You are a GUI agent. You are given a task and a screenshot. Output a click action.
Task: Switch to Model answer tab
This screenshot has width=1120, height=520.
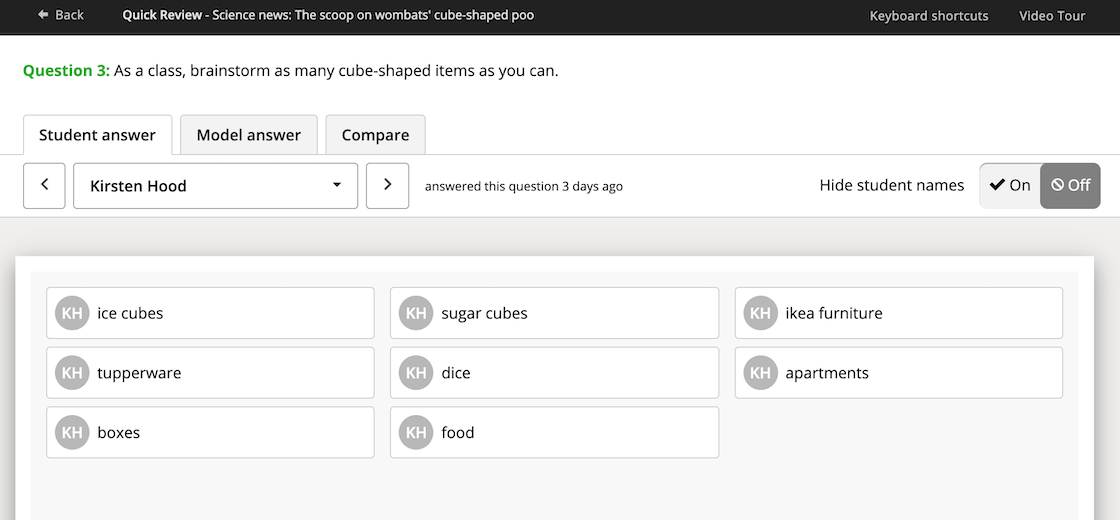[249, 135]
